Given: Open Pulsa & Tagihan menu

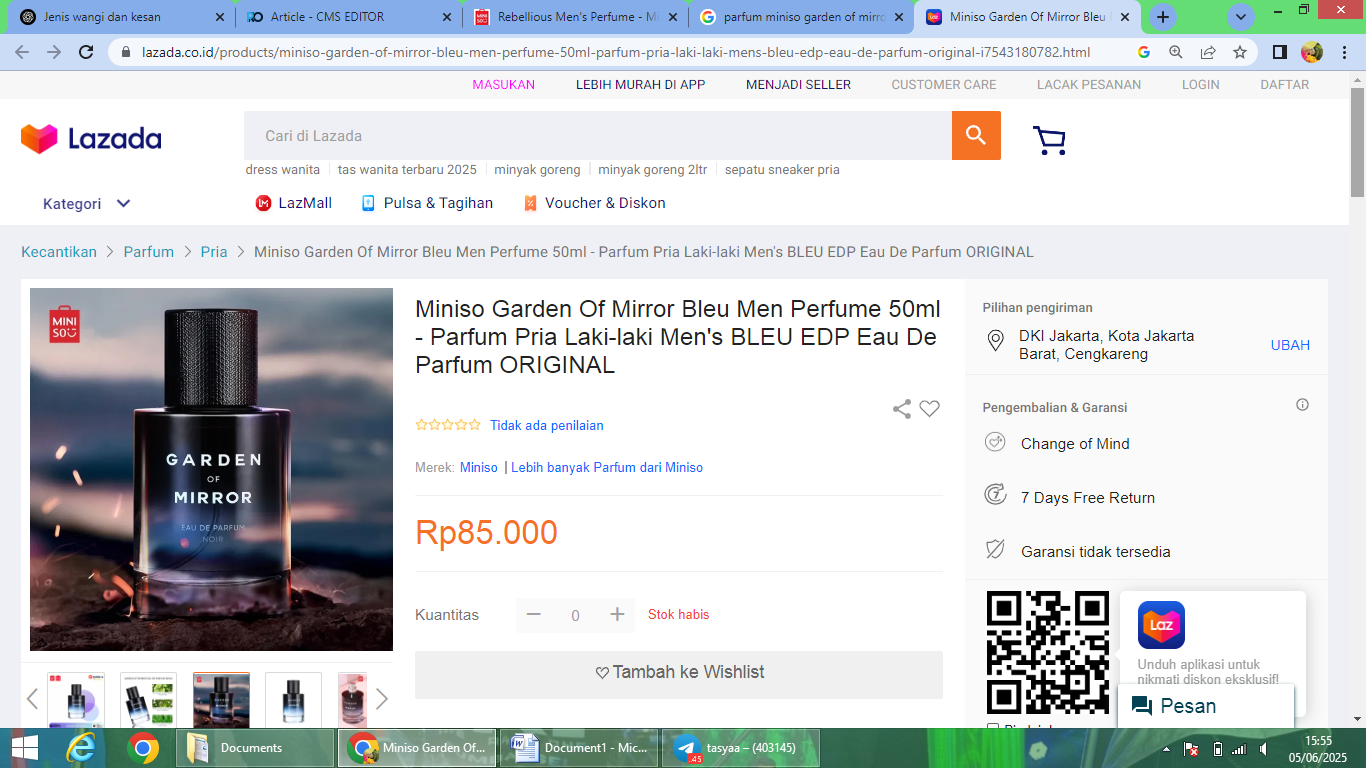Looking at the screenshot, I should [x=427, y=203].
